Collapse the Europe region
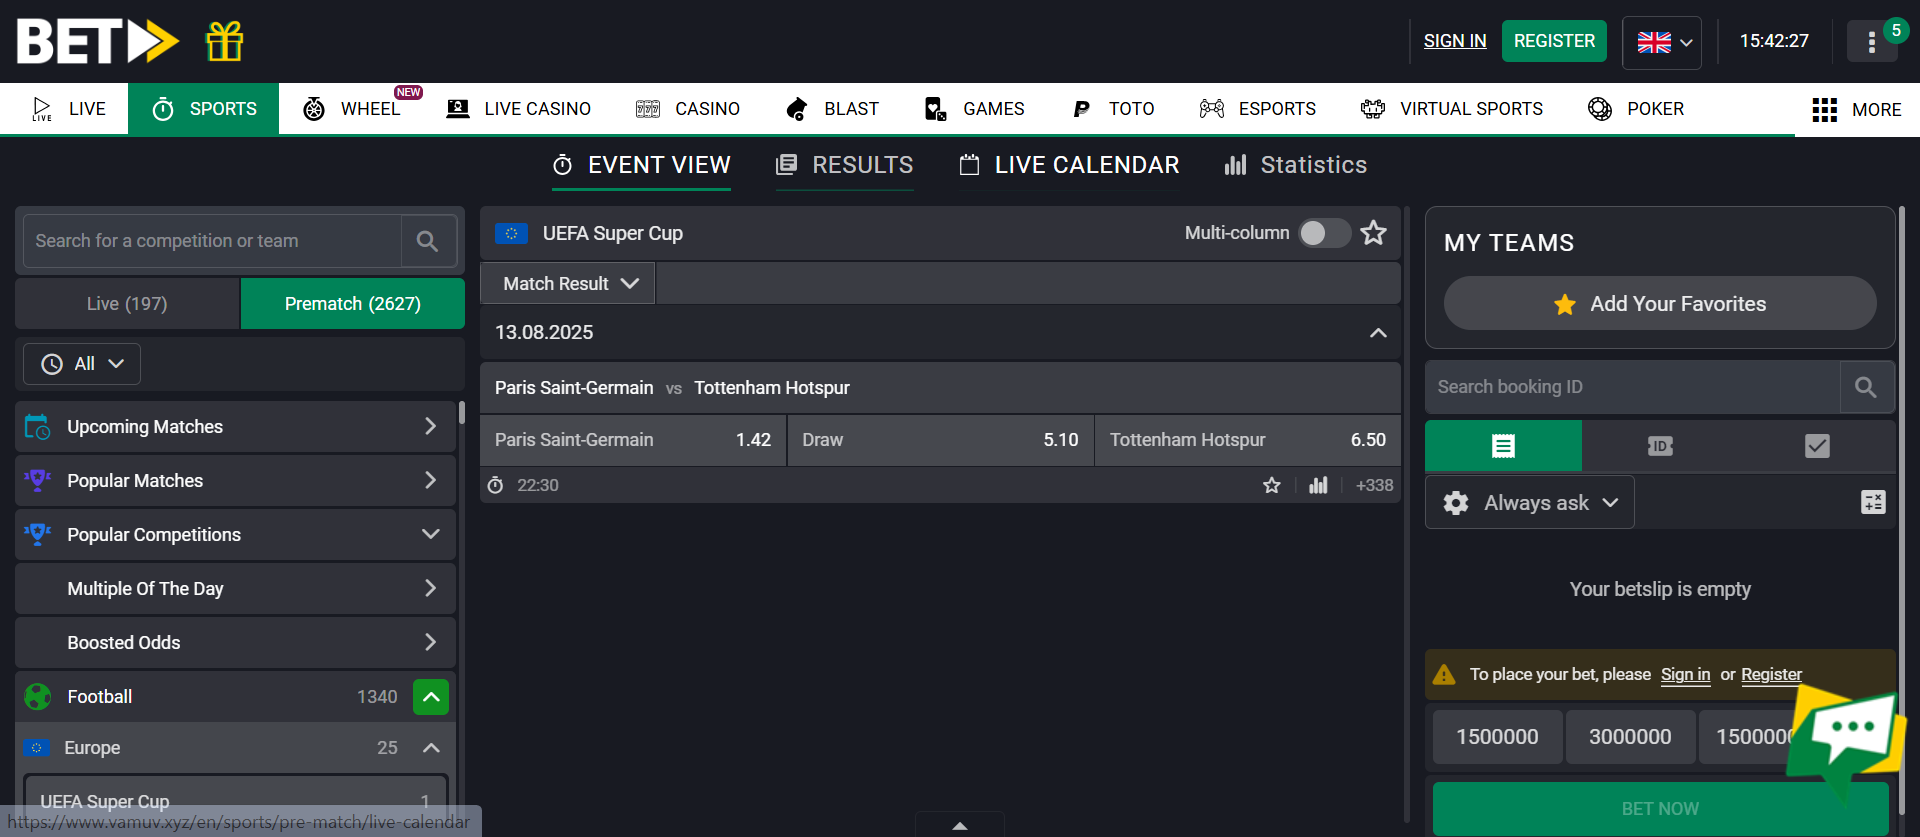Screen dimensions: 1920x837 click(431, 748)
